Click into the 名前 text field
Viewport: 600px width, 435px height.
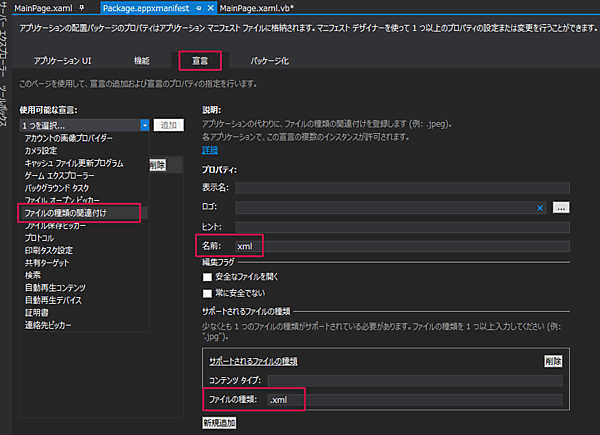tap(400, 246)
